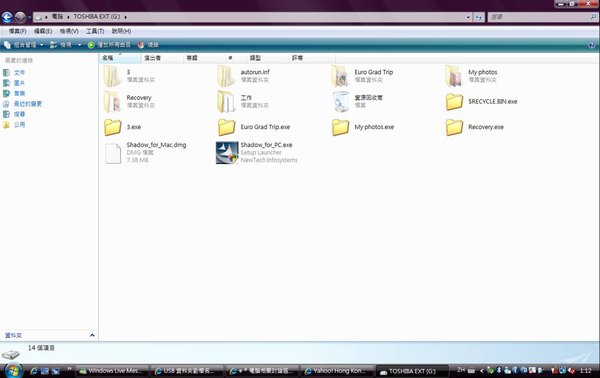
Task: Expand the 資料夾 folders pane chevron
Action: pyautogui.click(x=92, y=335)
